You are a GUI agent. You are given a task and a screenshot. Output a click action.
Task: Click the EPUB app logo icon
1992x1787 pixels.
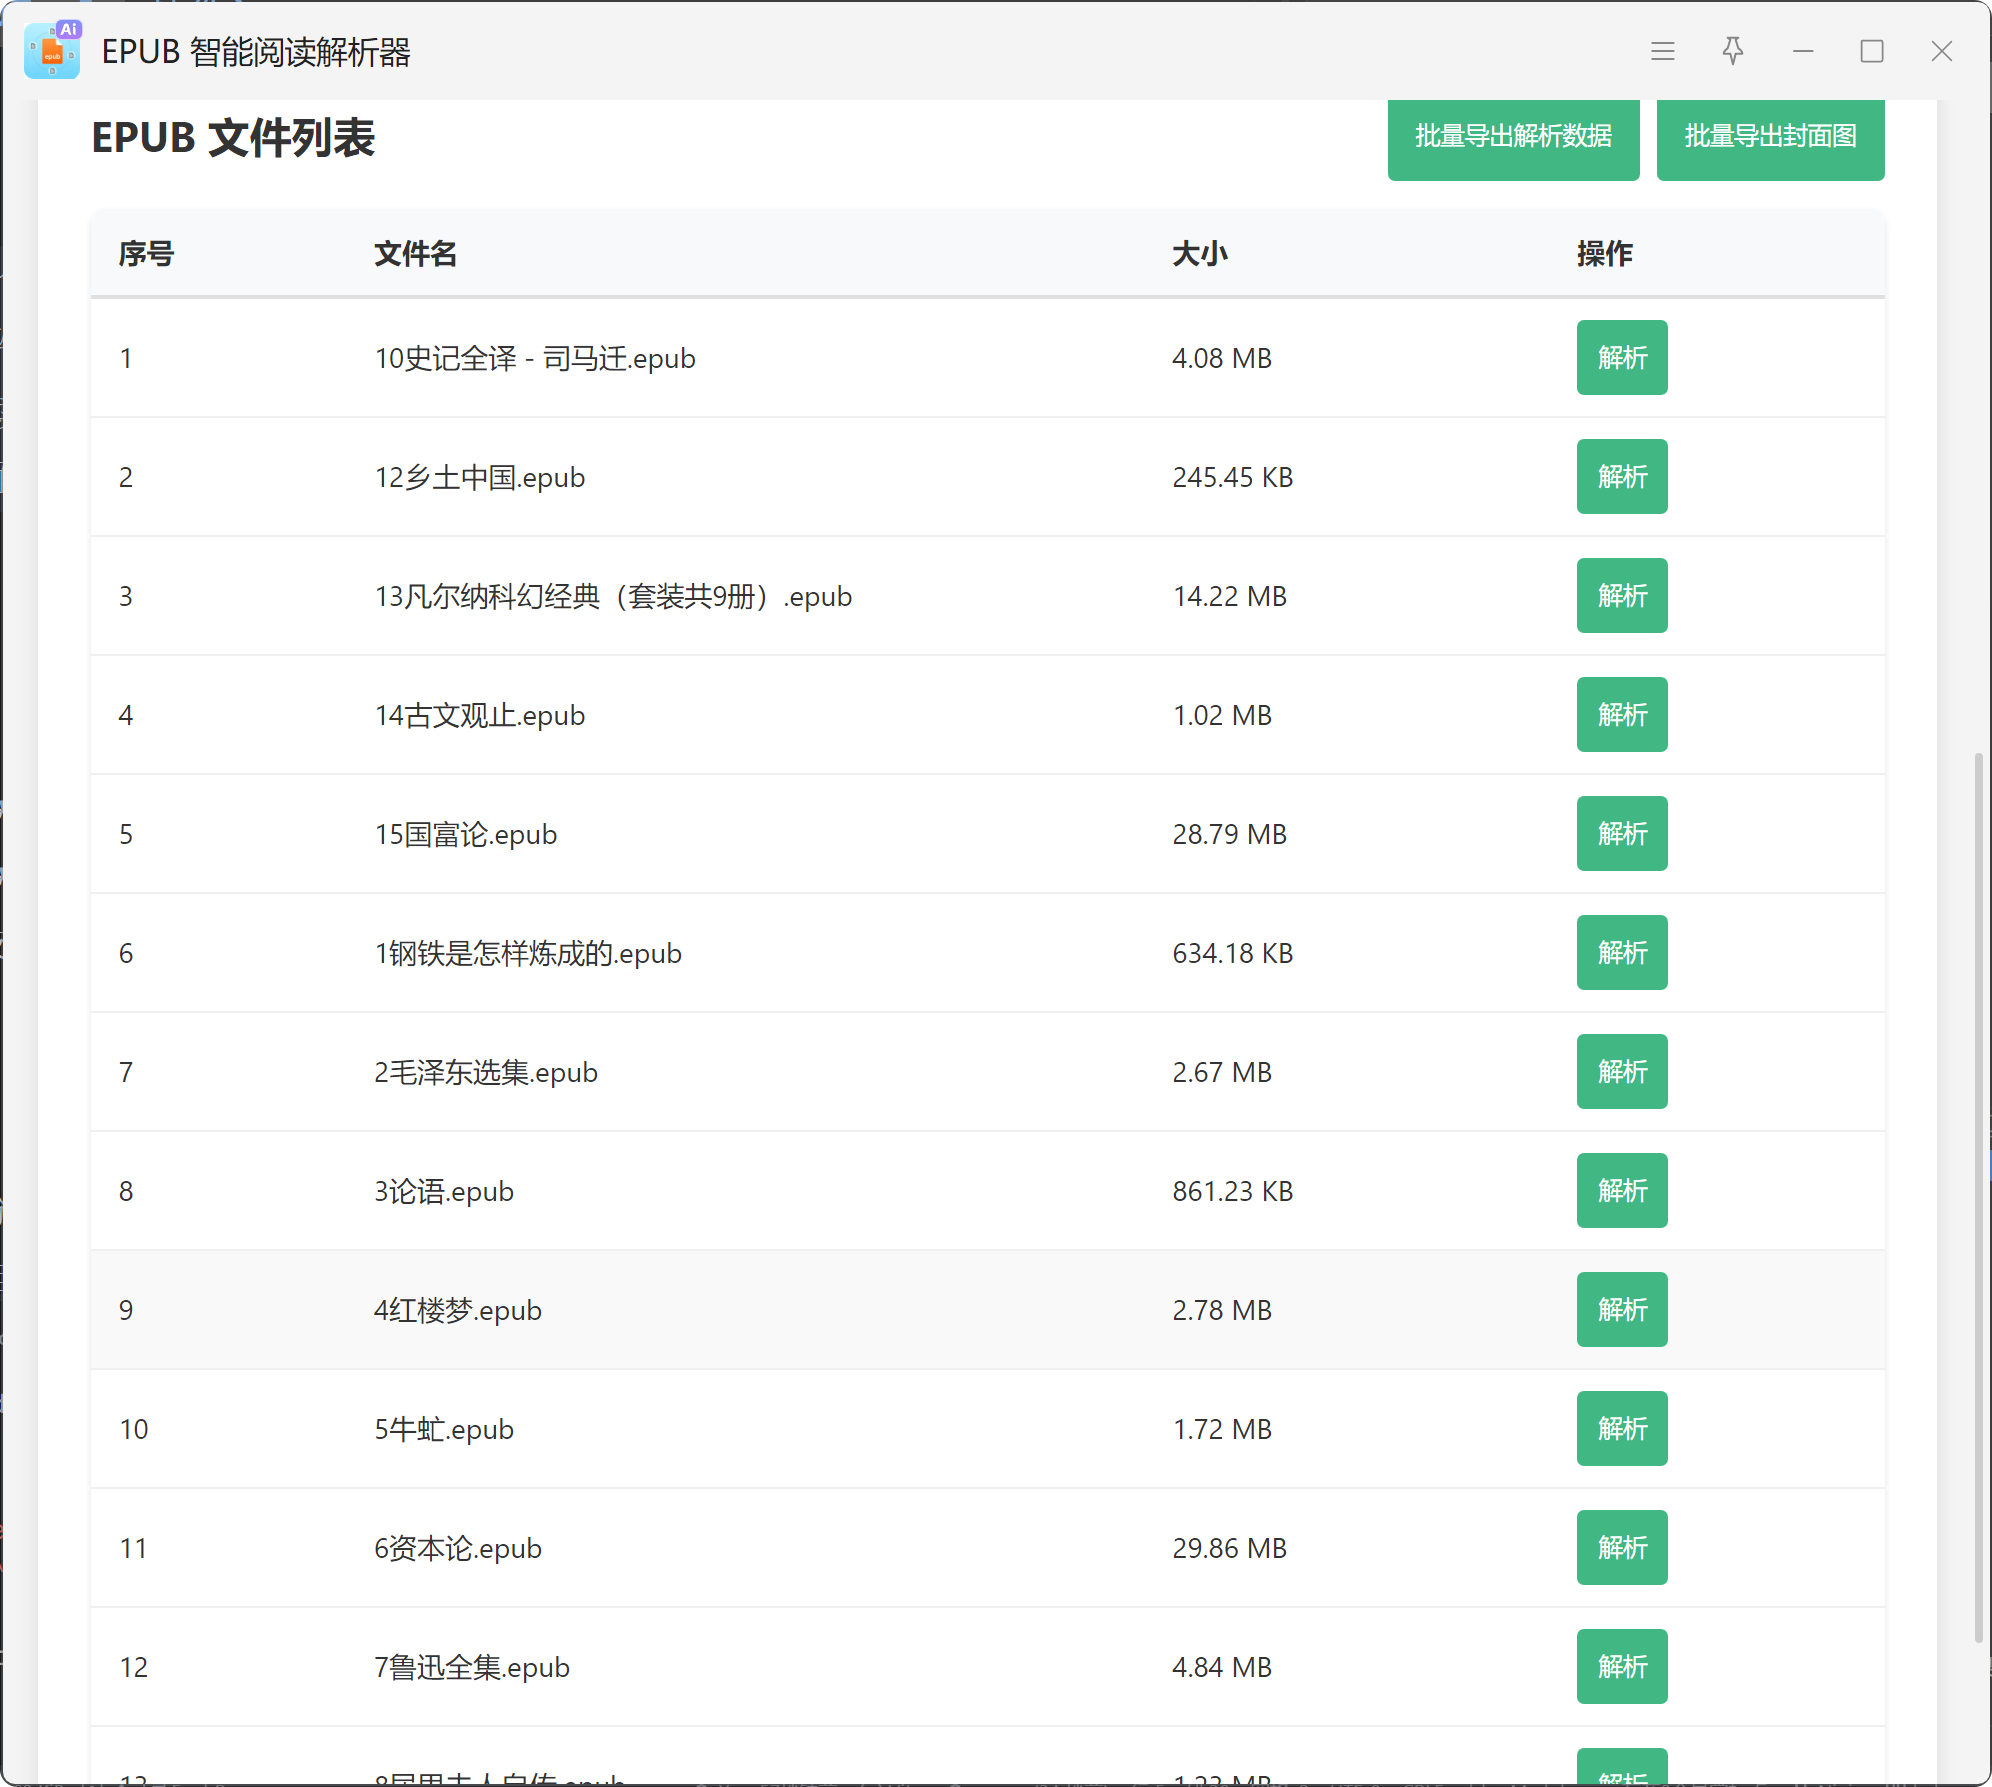52,51
